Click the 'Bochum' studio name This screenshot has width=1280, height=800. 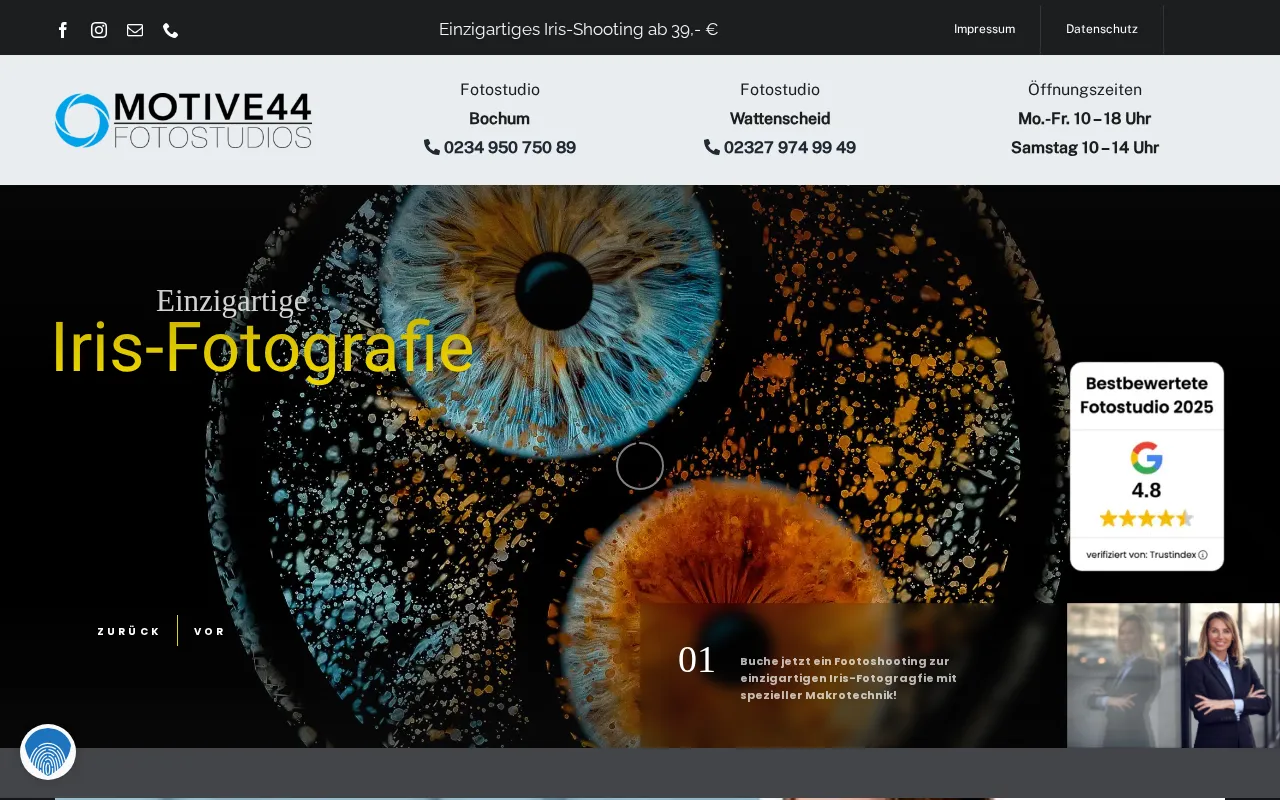coord(500,119)
